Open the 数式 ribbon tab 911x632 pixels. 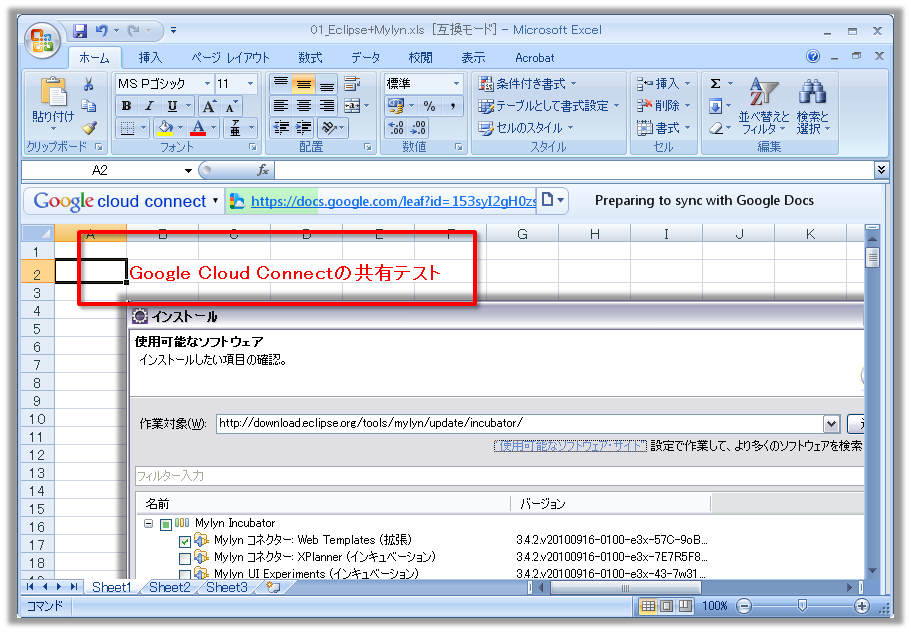(x=310, y=58)
